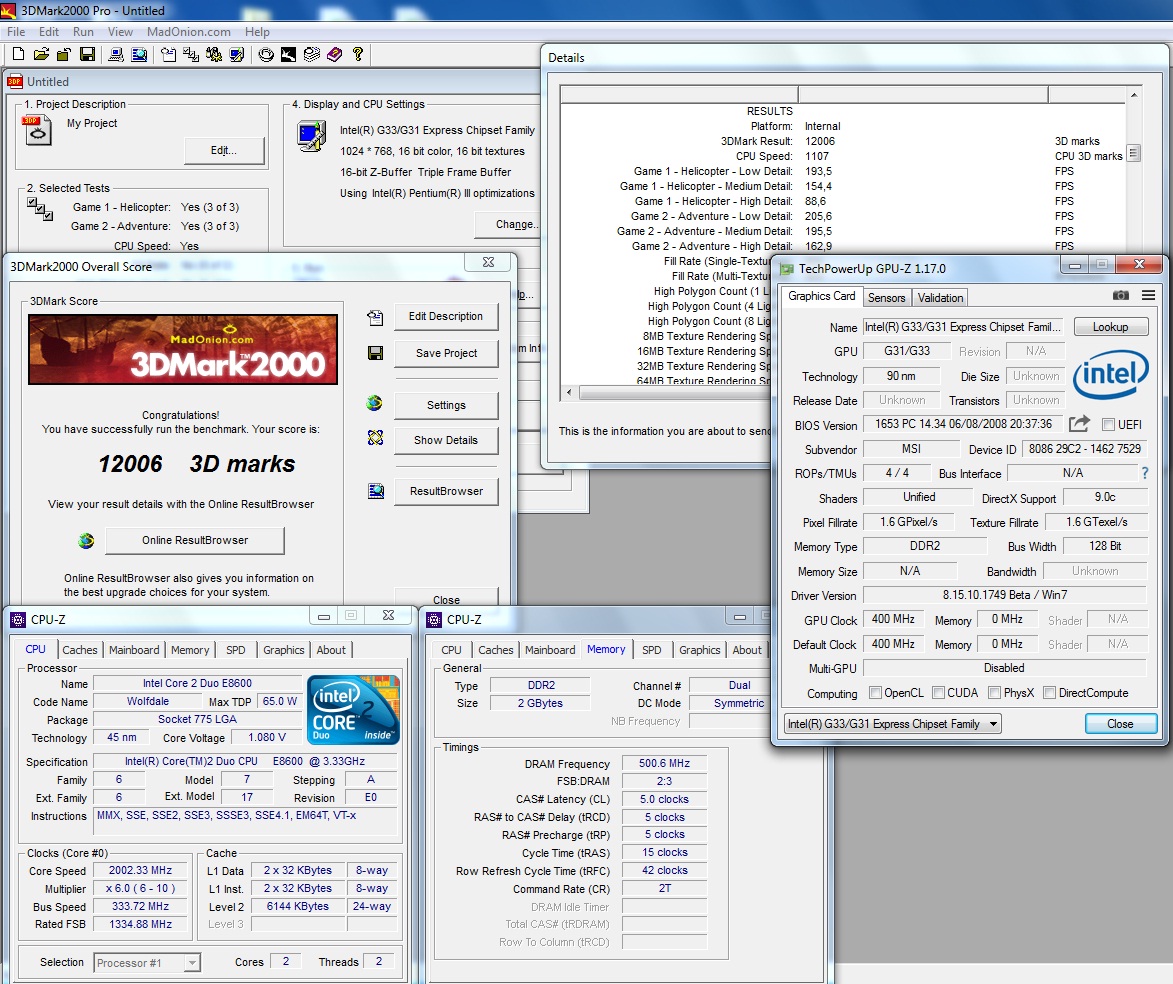Click the Driver Version field in GPU-Z
This screenshot has height=984, width=1173.
pos(1005,595)
